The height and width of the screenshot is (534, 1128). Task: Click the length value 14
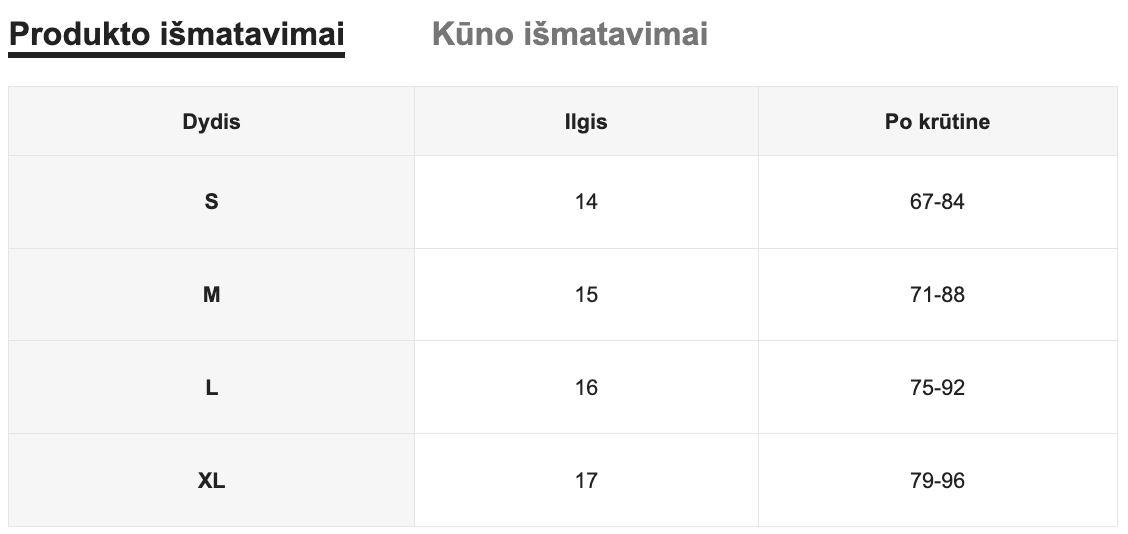[x=586, y=202]
